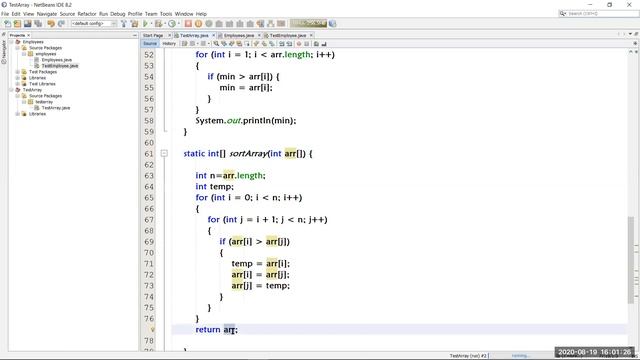Click the Stop Macro Recording icon

306,44
